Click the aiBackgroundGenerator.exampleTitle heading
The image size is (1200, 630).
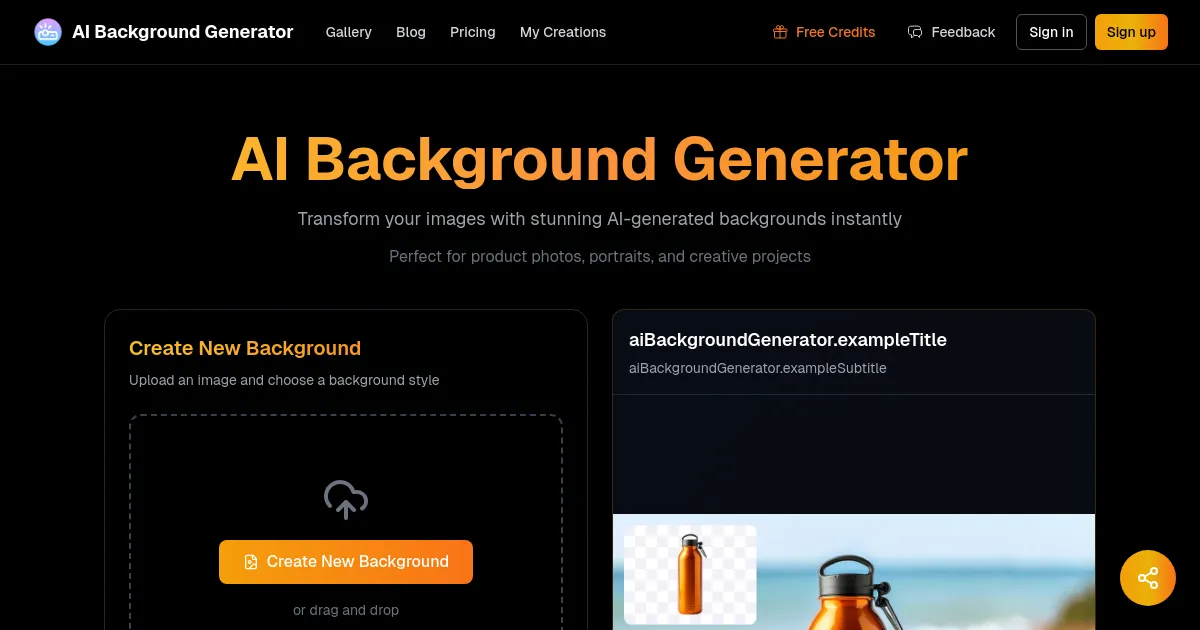[787, 340]
